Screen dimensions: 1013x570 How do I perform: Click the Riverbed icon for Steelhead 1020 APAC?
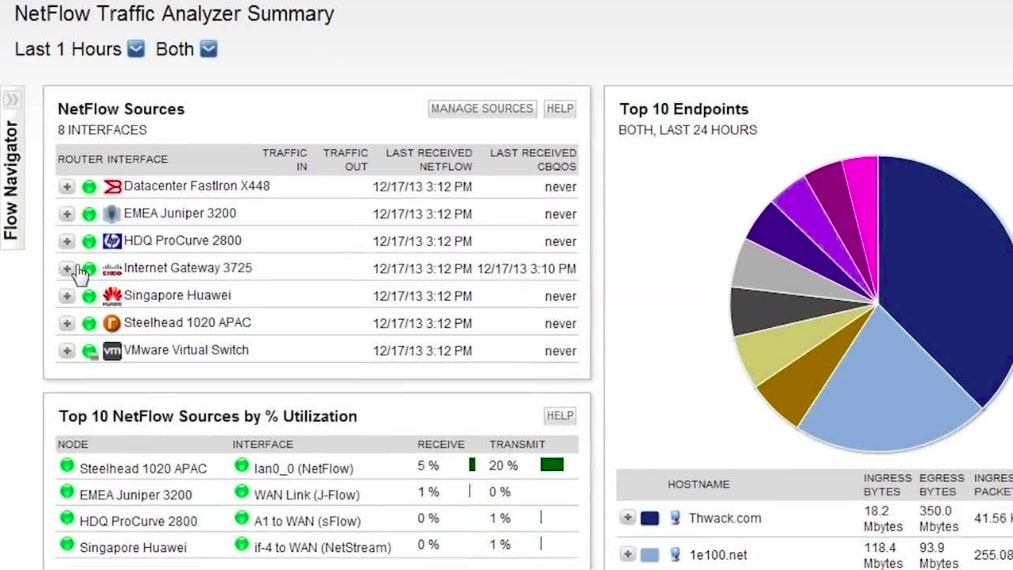point(112,323)
